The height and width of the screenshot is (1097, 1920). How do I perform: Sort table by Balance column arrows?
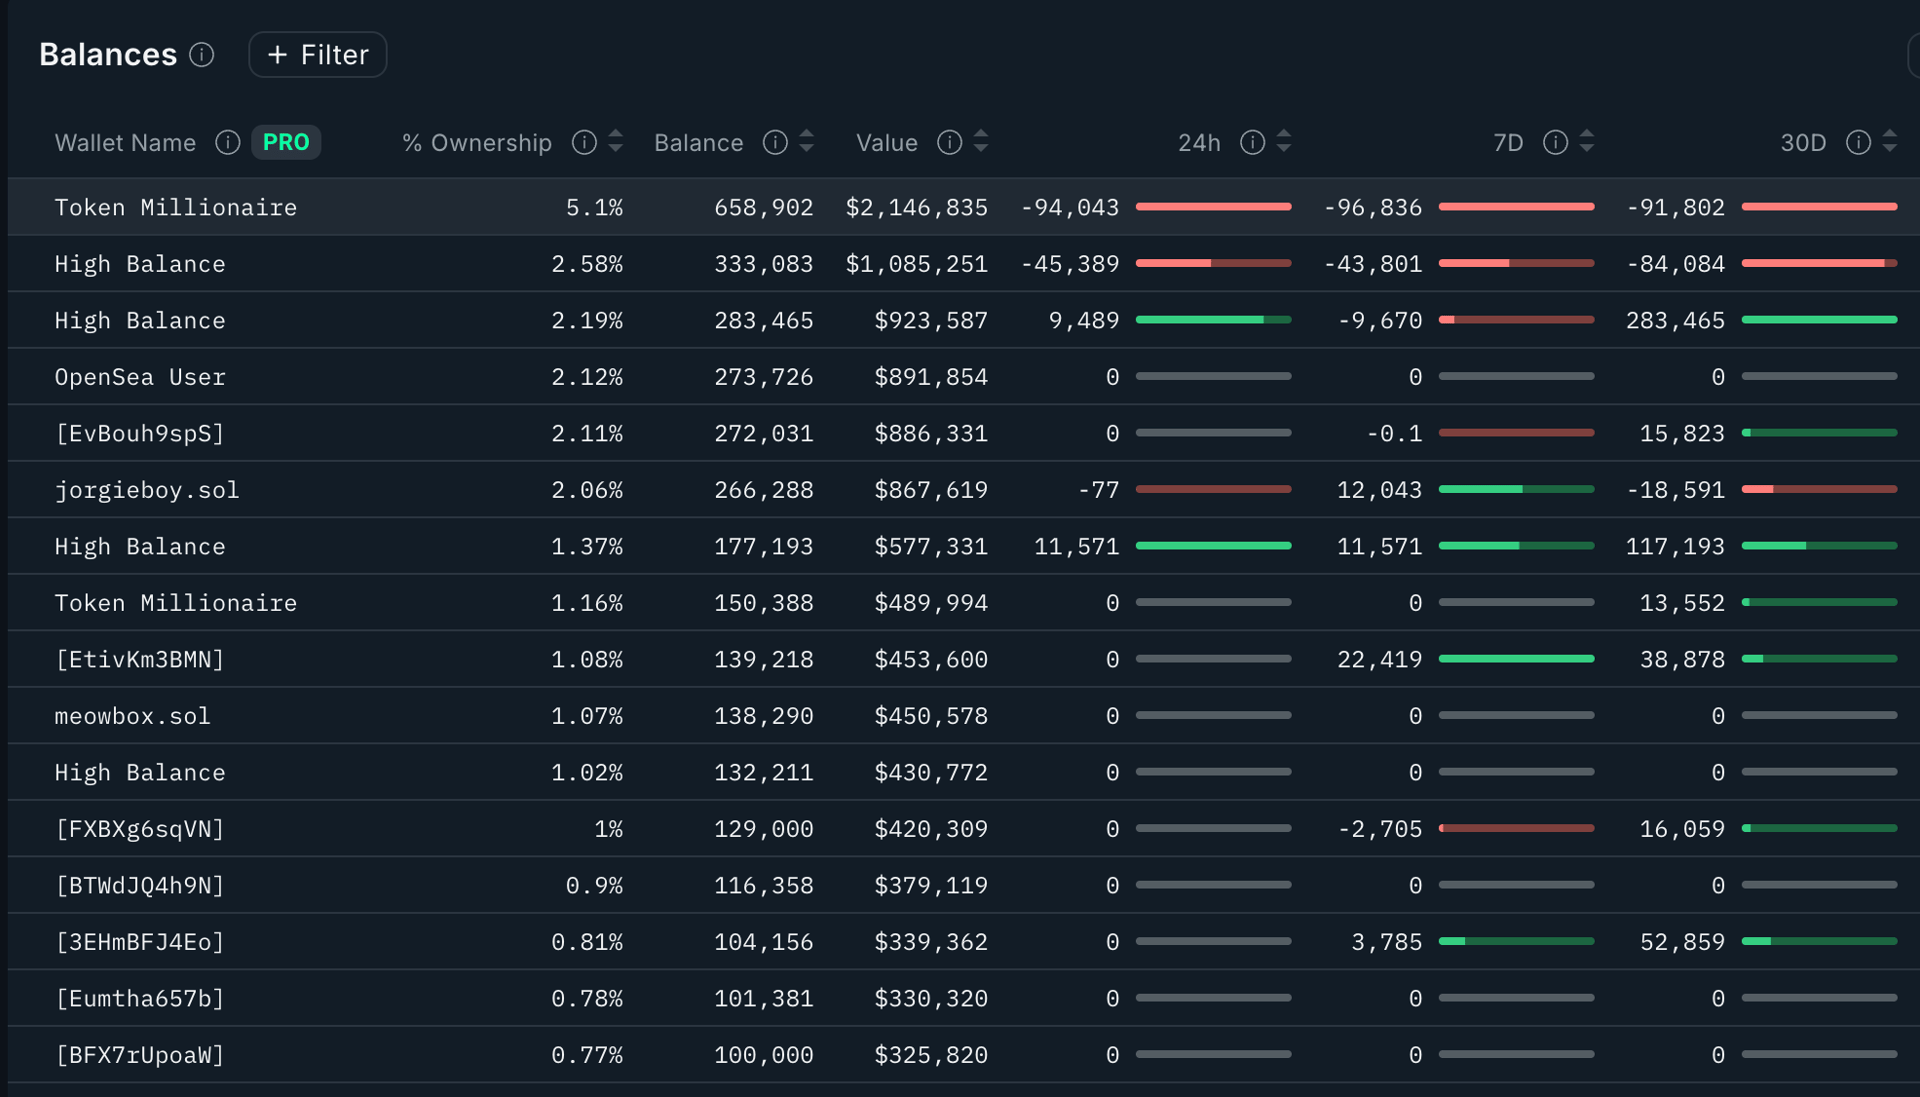pos(807,142)
